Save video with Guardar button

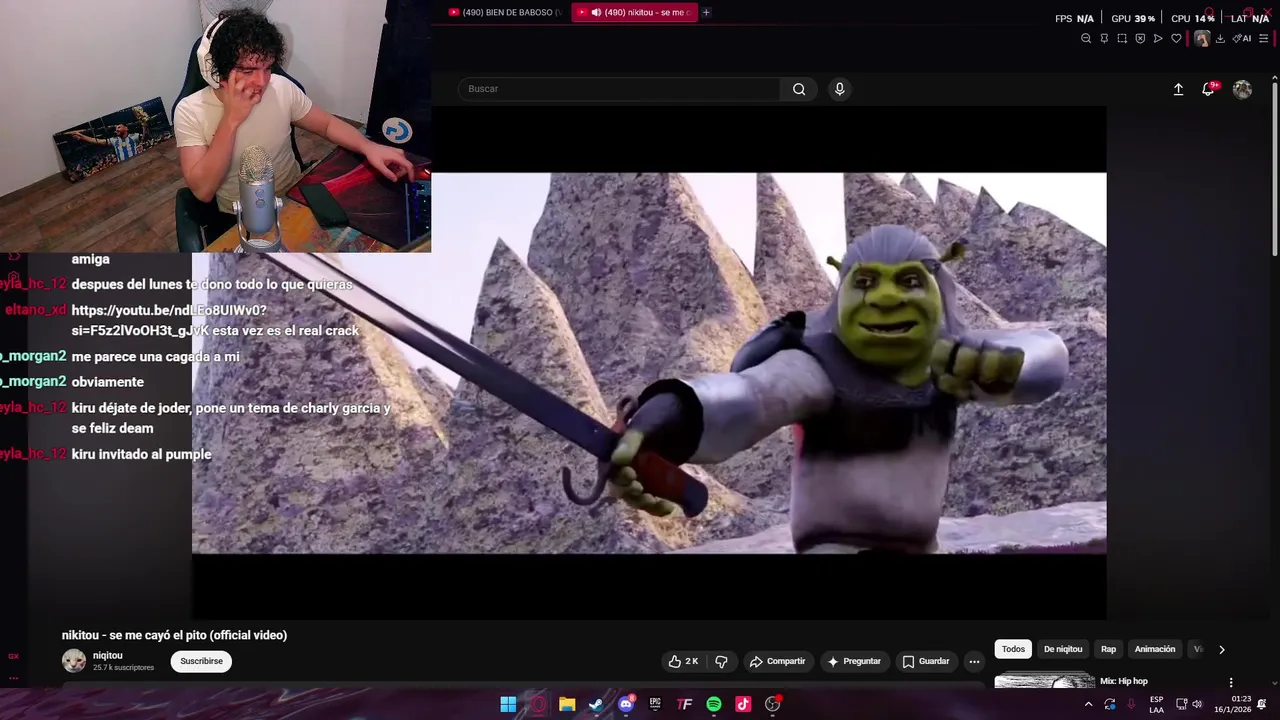(926, 661)
